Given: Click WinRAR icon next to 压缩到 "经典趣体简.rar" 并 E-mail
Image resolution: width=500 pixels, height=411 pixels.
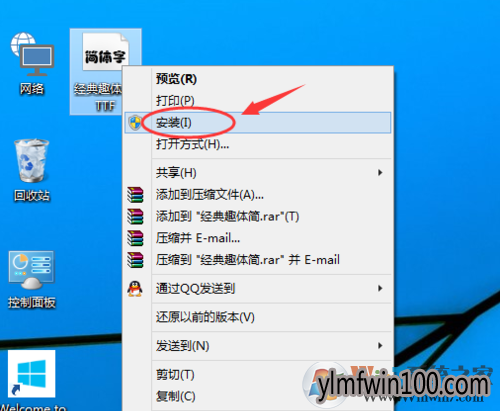Looking at the screenshot, I should [x=135, y=260].
